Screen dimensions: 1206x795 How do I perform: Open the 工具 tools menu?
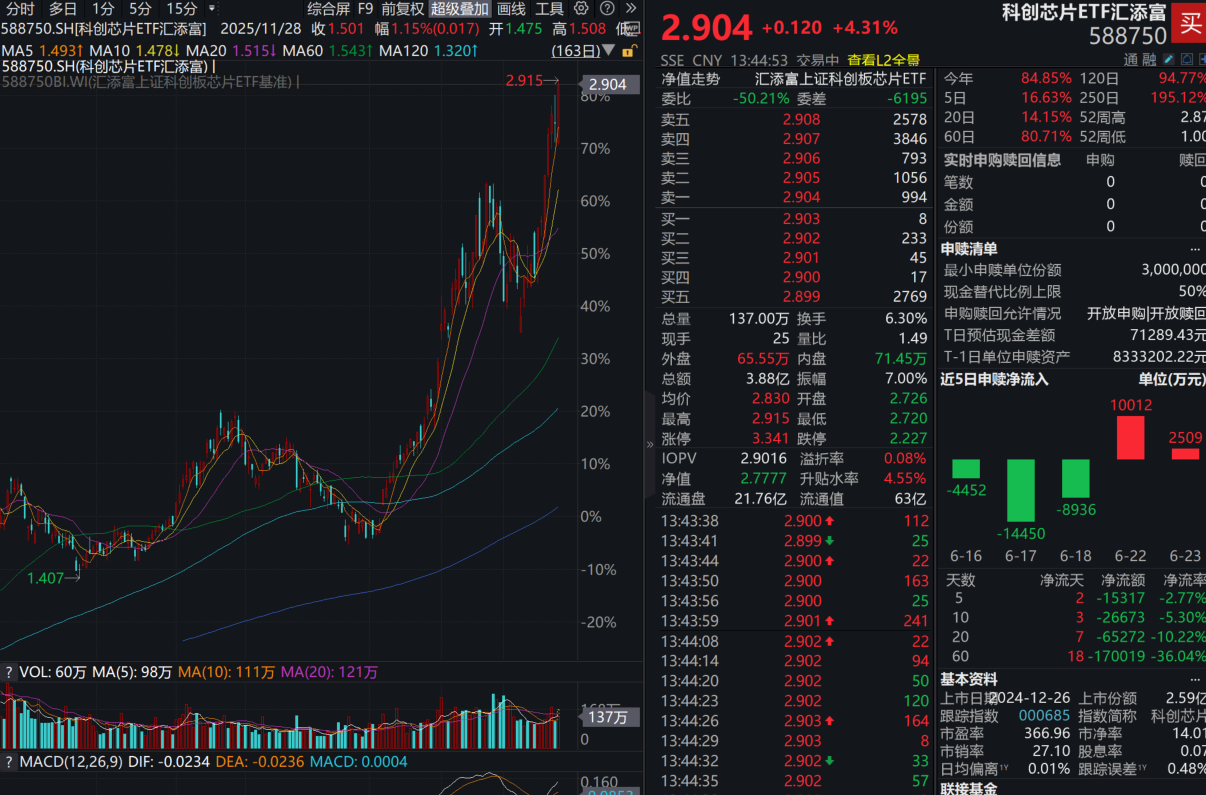pos(549,8)
